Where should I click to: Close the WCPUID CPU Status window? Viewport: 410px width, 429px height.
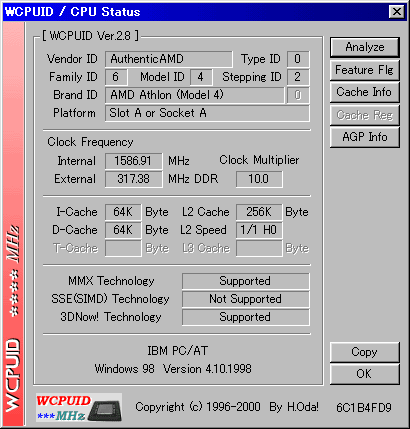[x=397, y=12]
